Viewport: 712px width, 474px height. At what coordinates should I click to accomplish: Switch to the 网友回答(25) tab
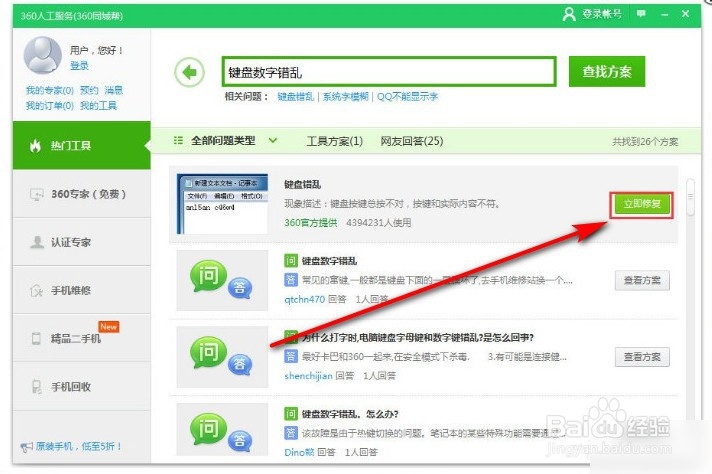(x=412, y=141)
